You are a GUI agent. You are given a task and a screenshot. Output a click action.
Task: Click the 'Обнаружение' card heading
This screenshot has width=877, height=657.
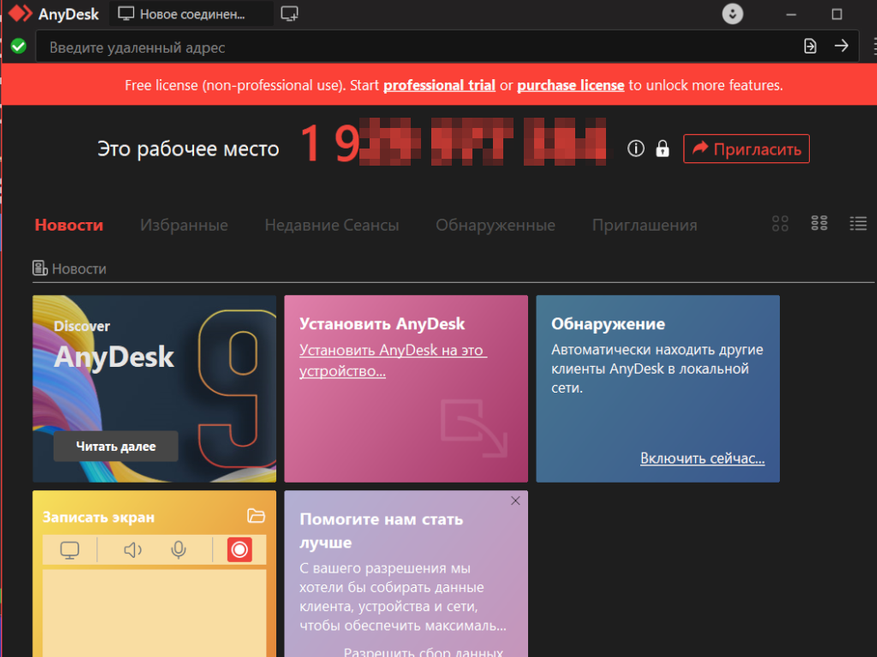[x=608, y=324]
